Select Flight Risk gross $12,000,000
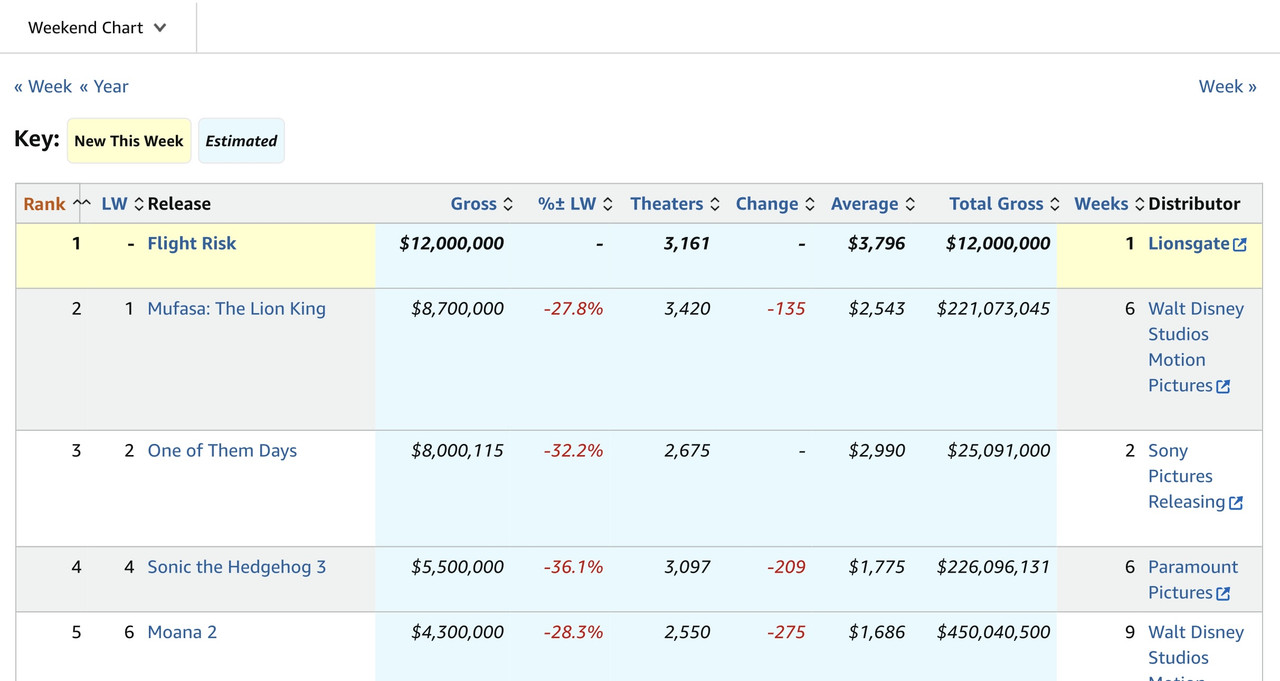 tap(452, 243)
